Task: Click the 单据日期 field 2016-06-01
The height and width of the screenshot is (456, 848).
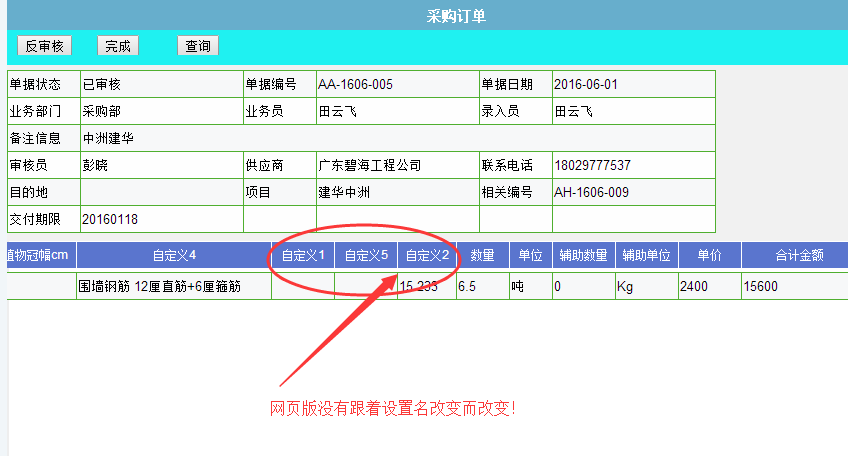Action: click(x=586, y=84)
